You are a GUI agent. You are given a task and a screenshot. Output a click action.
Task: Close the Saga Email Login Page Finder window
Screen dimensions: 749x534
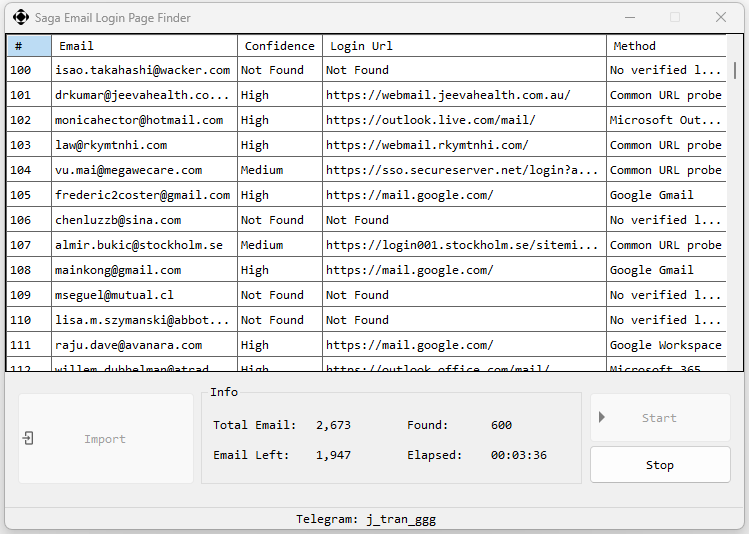pos(721,18)
